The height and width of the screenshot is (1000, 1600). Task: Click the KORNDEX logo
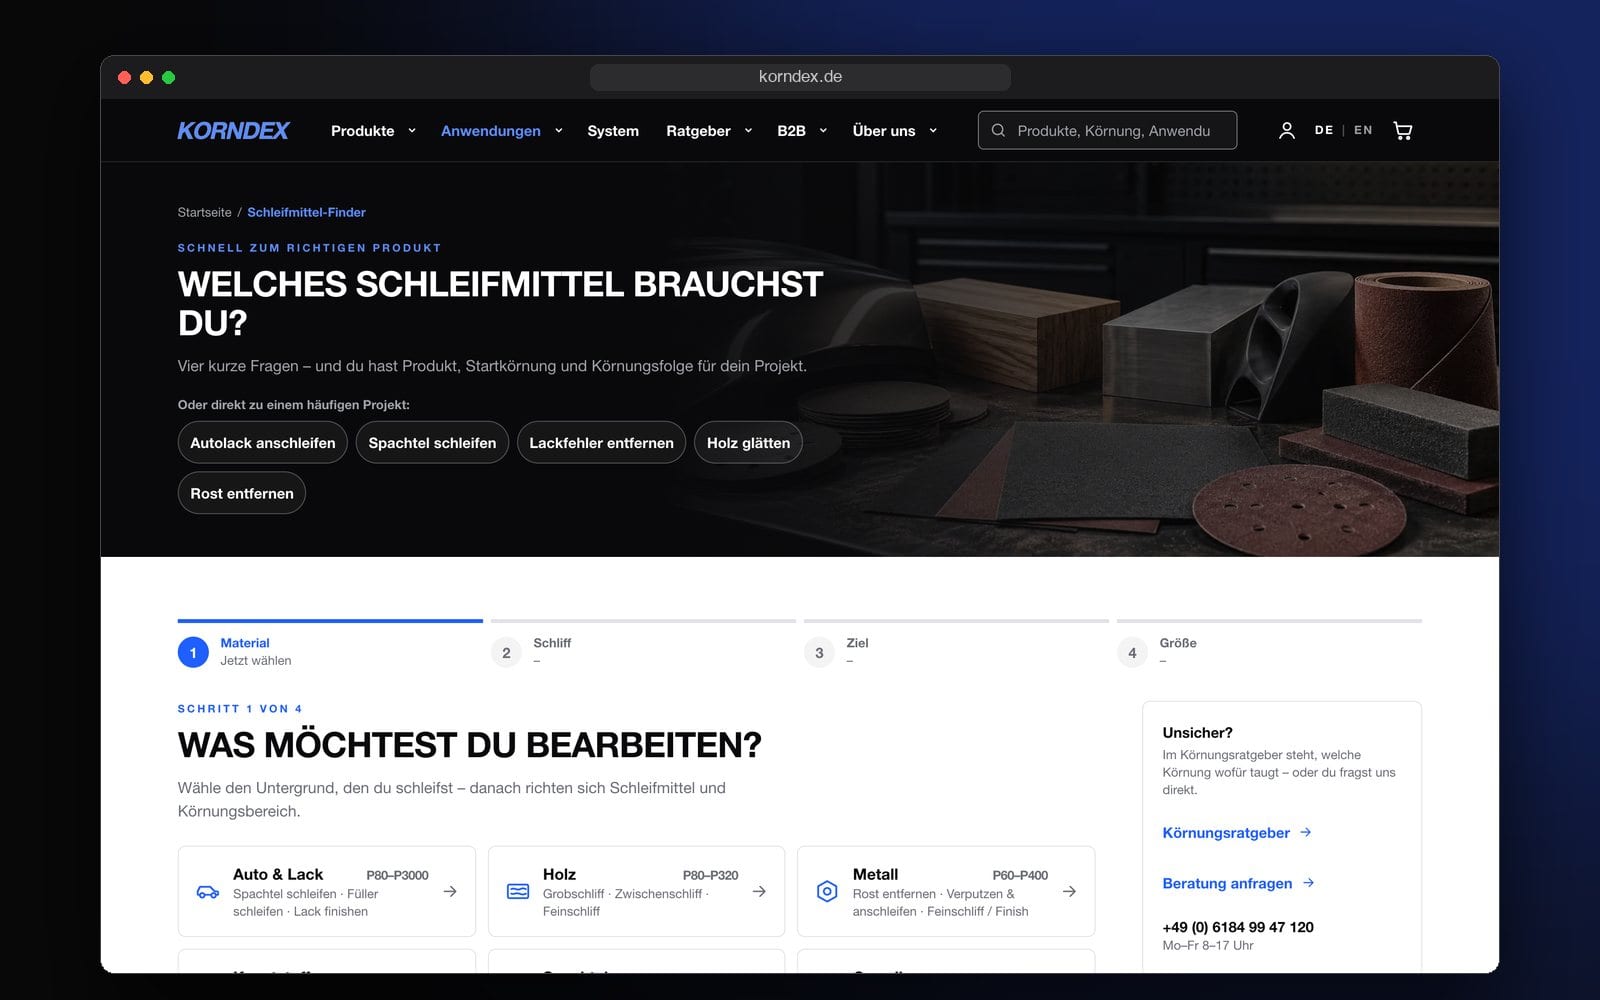click(x=233, y=131)
